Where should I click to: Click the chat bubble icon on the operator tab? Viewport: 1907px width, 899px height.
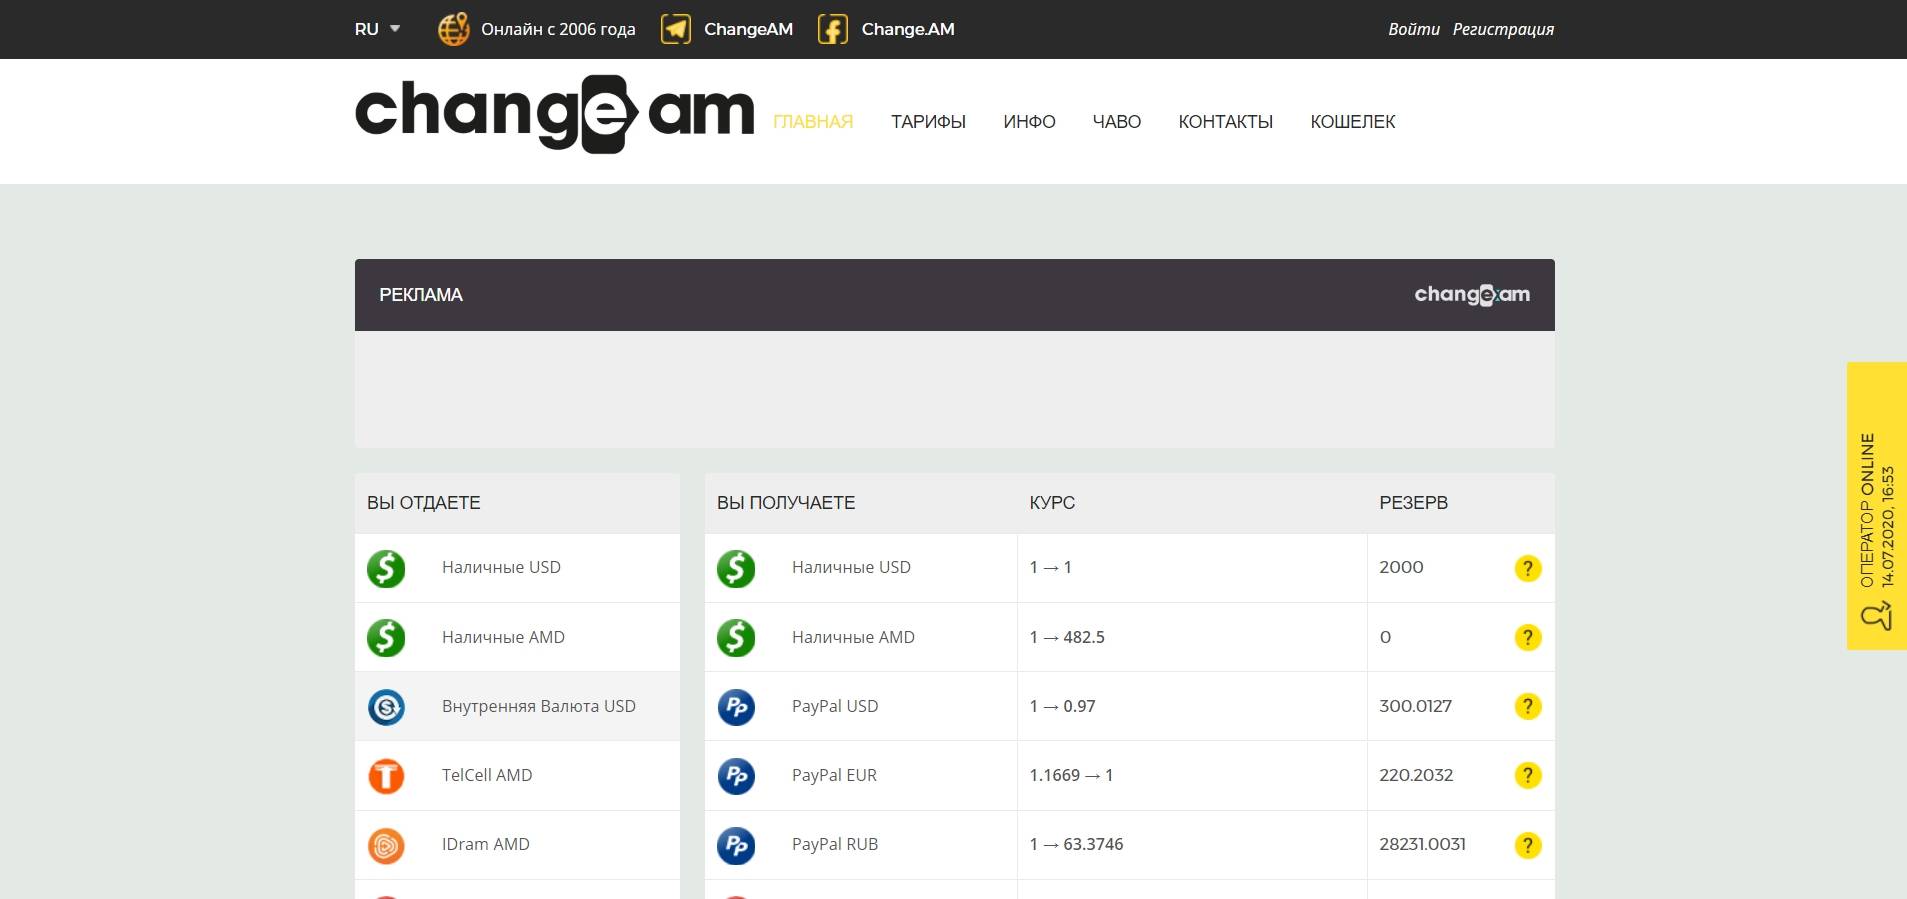coord(1877,616)
